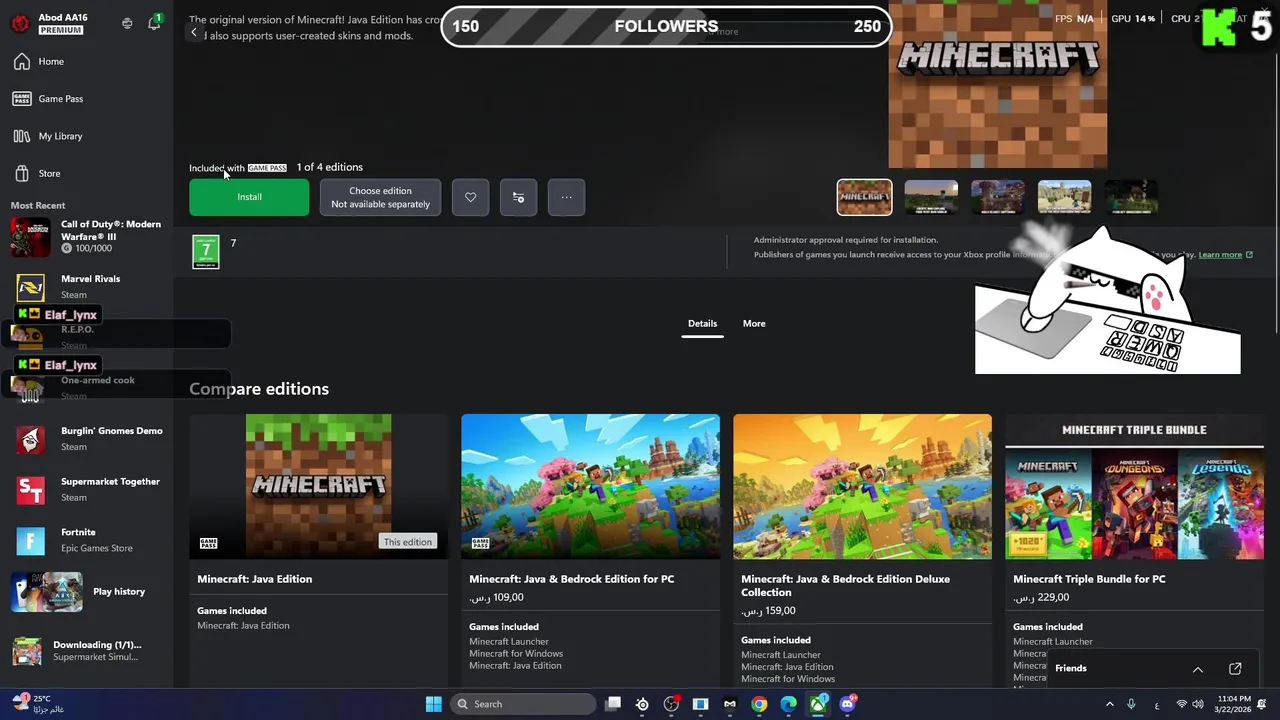Screen dimensions: 1280x720
Task: Open Supermarket Together from Most Recent
Action: tap(88, 490)
